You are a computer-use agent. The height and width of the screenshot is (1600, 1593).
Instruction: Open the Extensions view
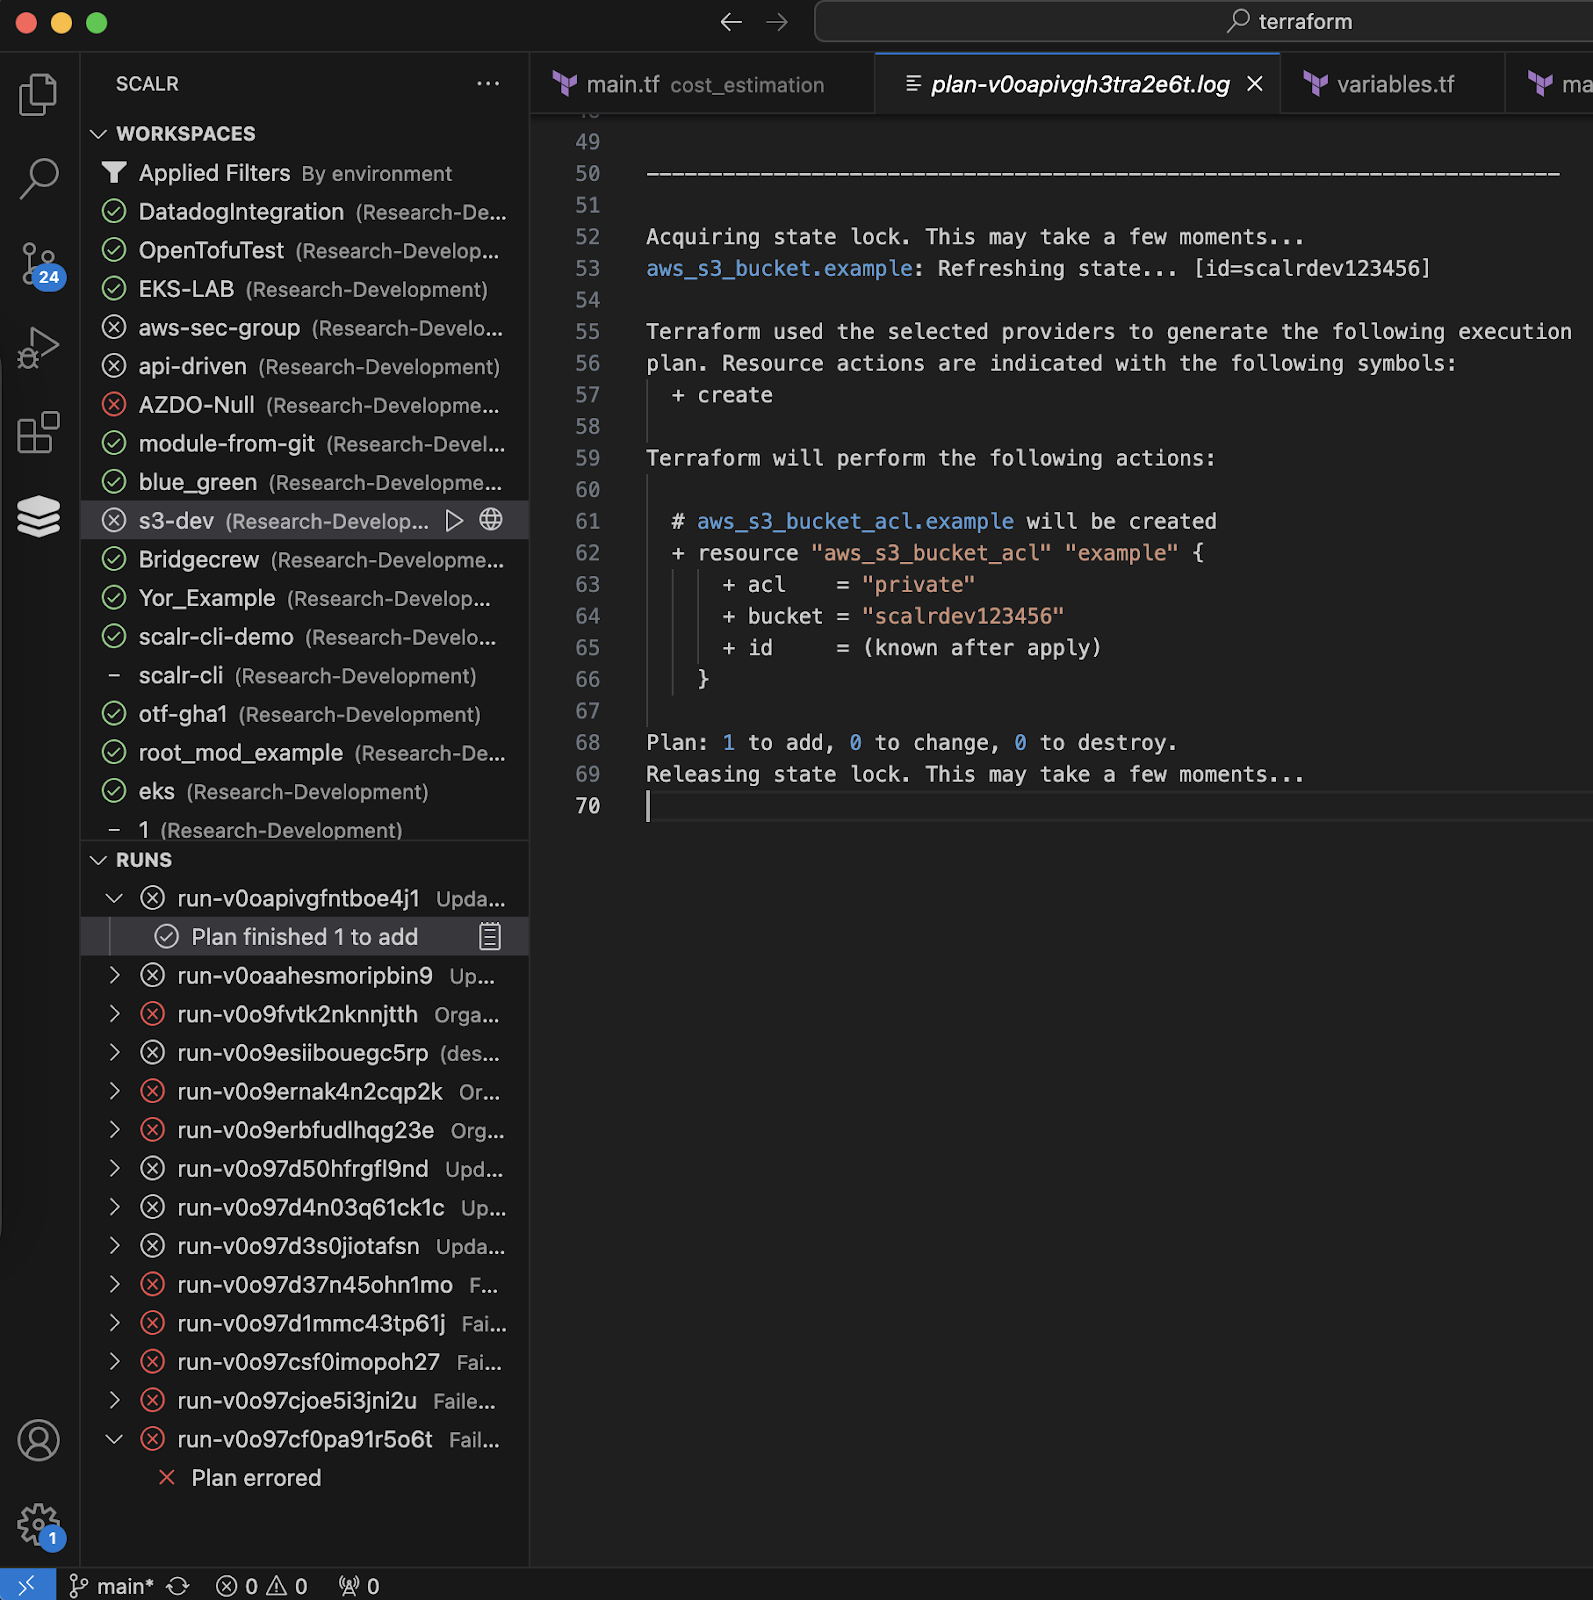pos(38,432)
